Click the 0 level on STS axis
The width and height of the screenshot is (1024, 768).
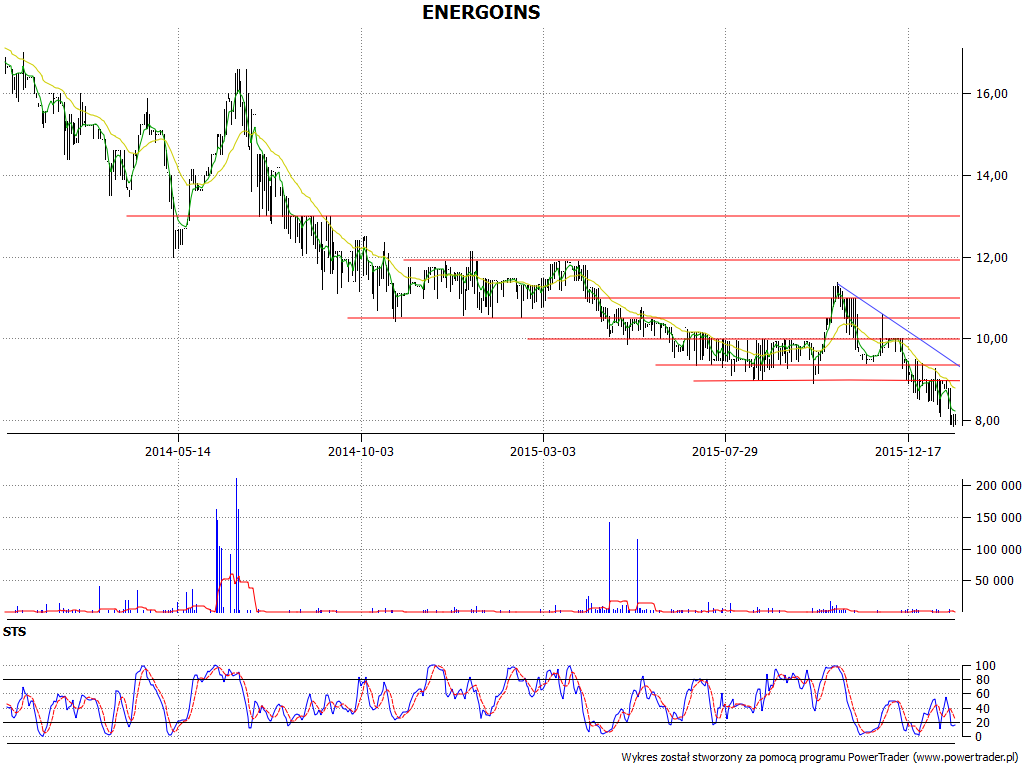978,737
